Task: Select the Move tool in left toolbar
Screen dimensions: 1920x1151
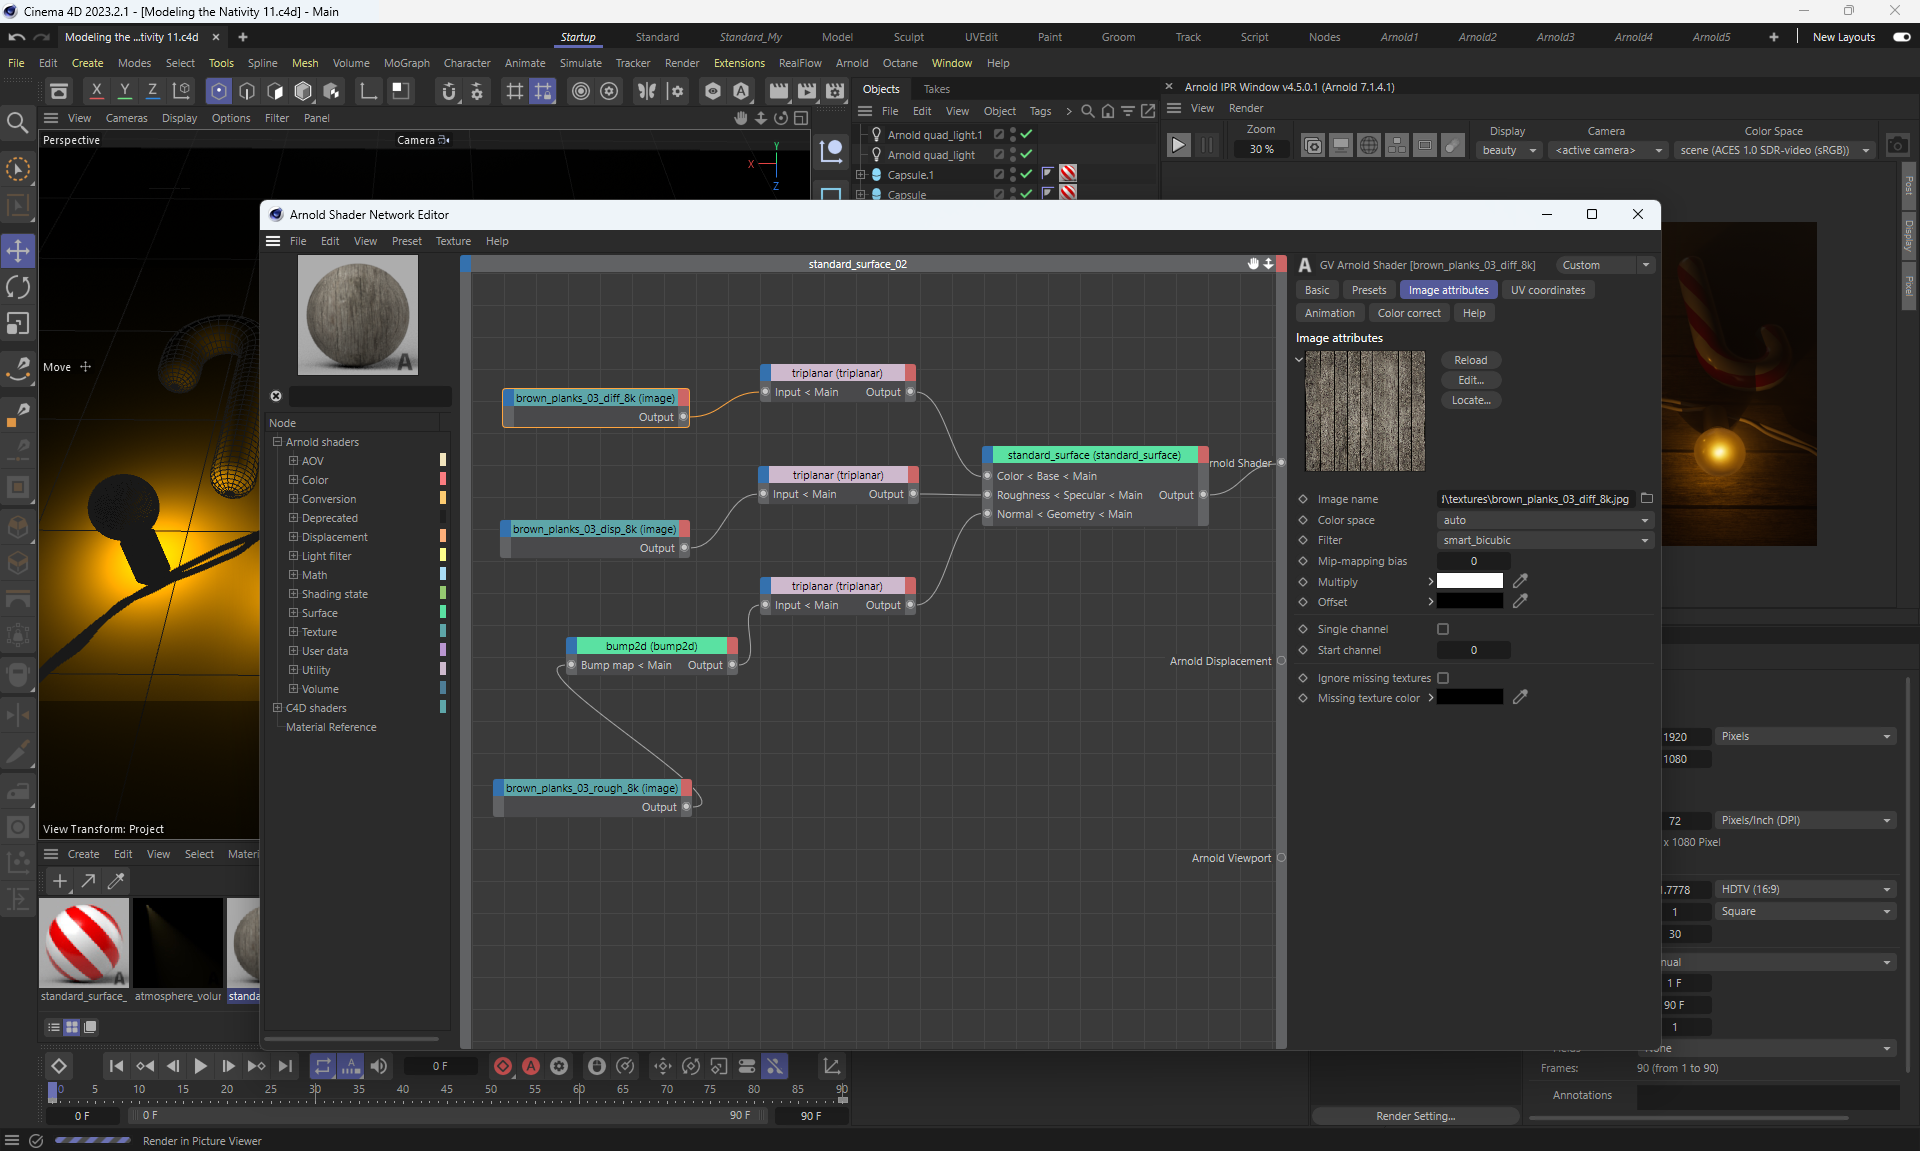Action: click(18, 250)
